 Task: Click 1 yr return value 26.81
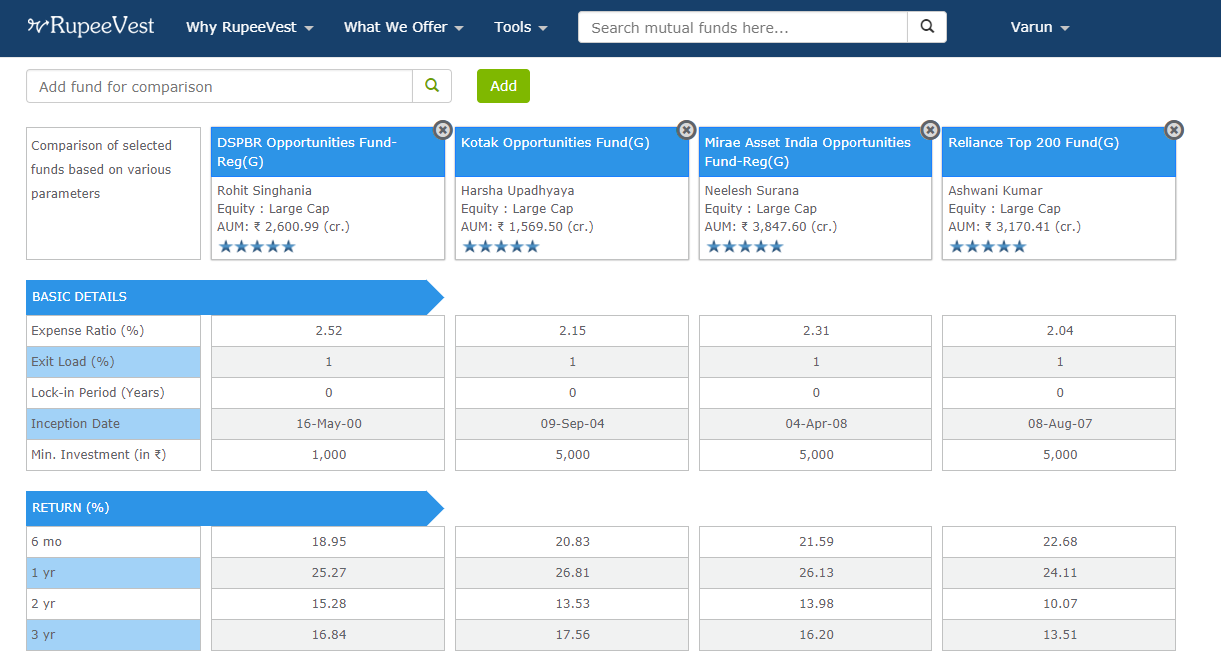[572, 572]
